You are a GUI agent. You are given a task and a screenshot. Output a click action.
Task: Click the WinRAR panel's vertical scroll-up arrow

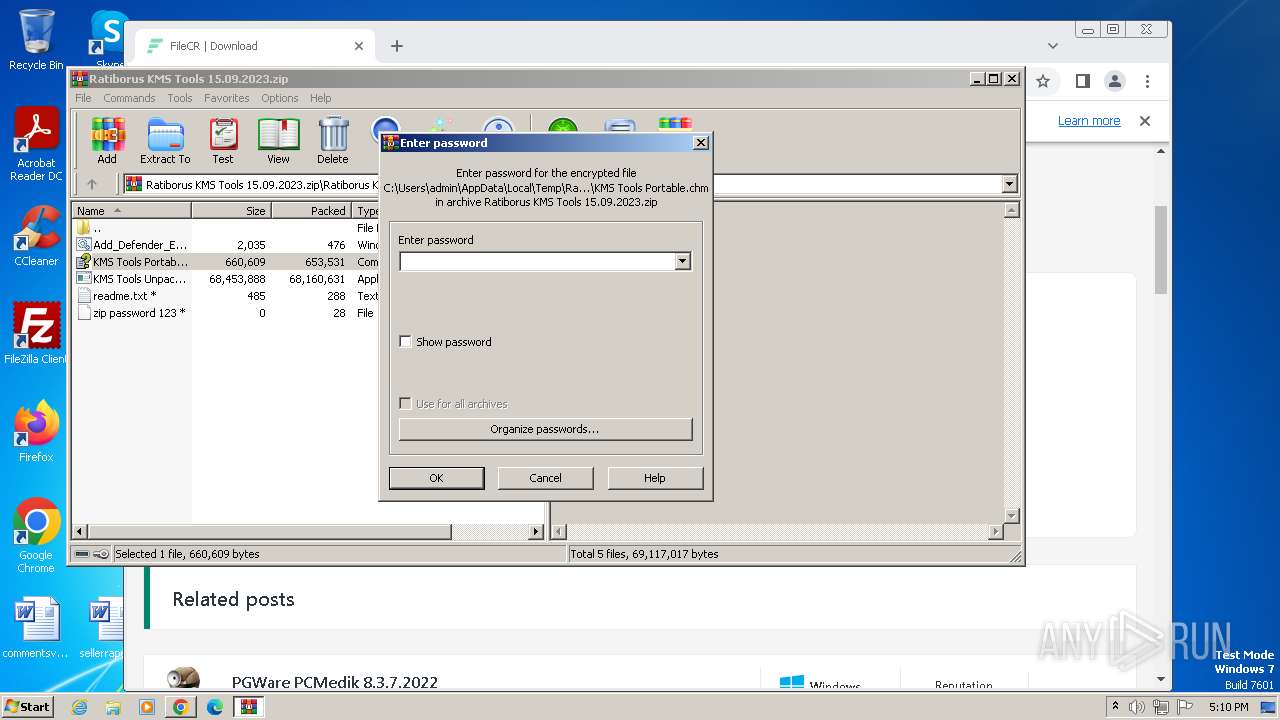tap(1011, 210)
